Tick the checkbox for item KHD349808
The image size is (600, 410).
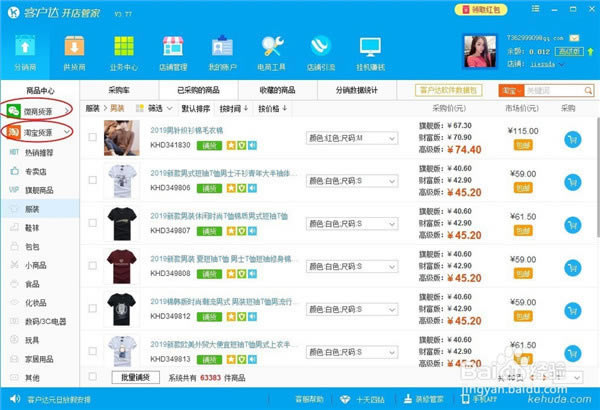pos(93,266)
